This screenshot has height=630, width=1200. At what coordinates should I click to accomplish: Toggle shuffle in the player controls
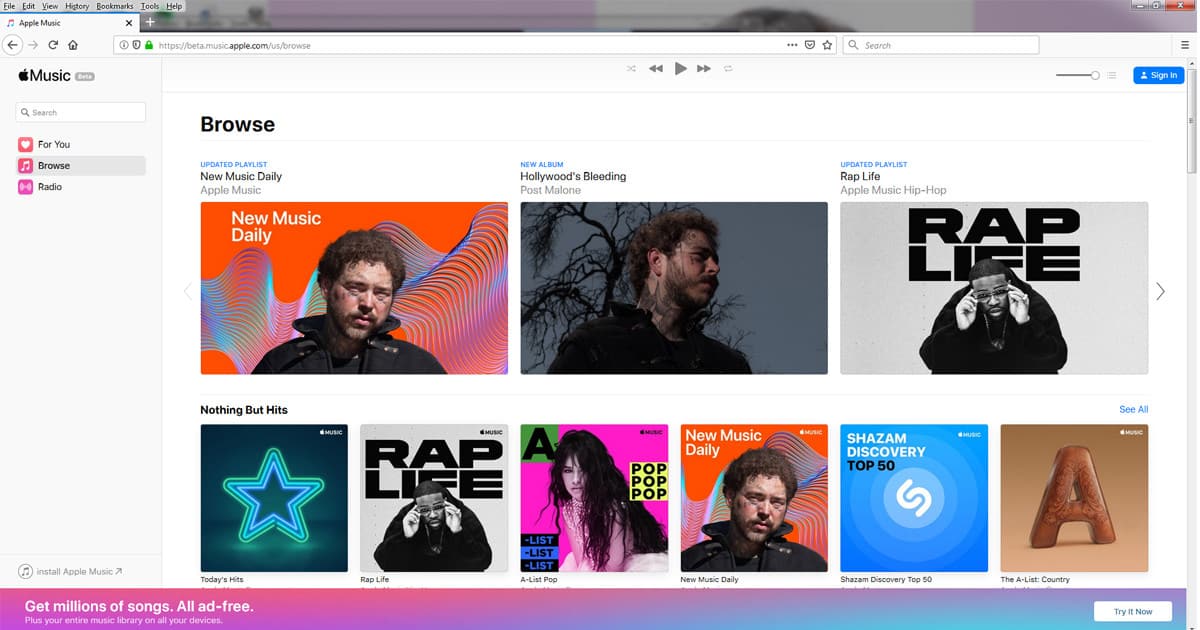631,69
